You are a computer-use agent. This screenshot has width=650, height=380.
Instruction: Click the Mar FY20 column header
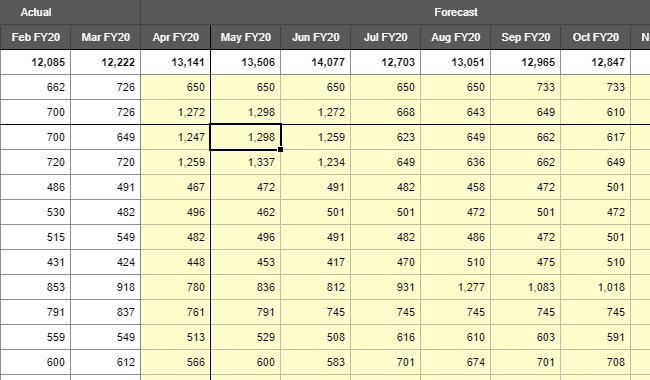click(106, 37)
